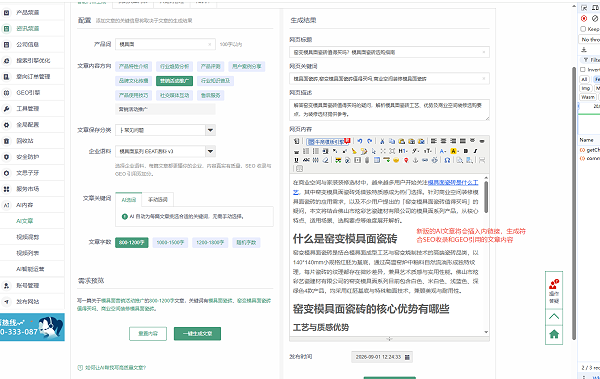Undo last edit in article editor
This screenshot has height=379, width=600.
pos(360,141)
